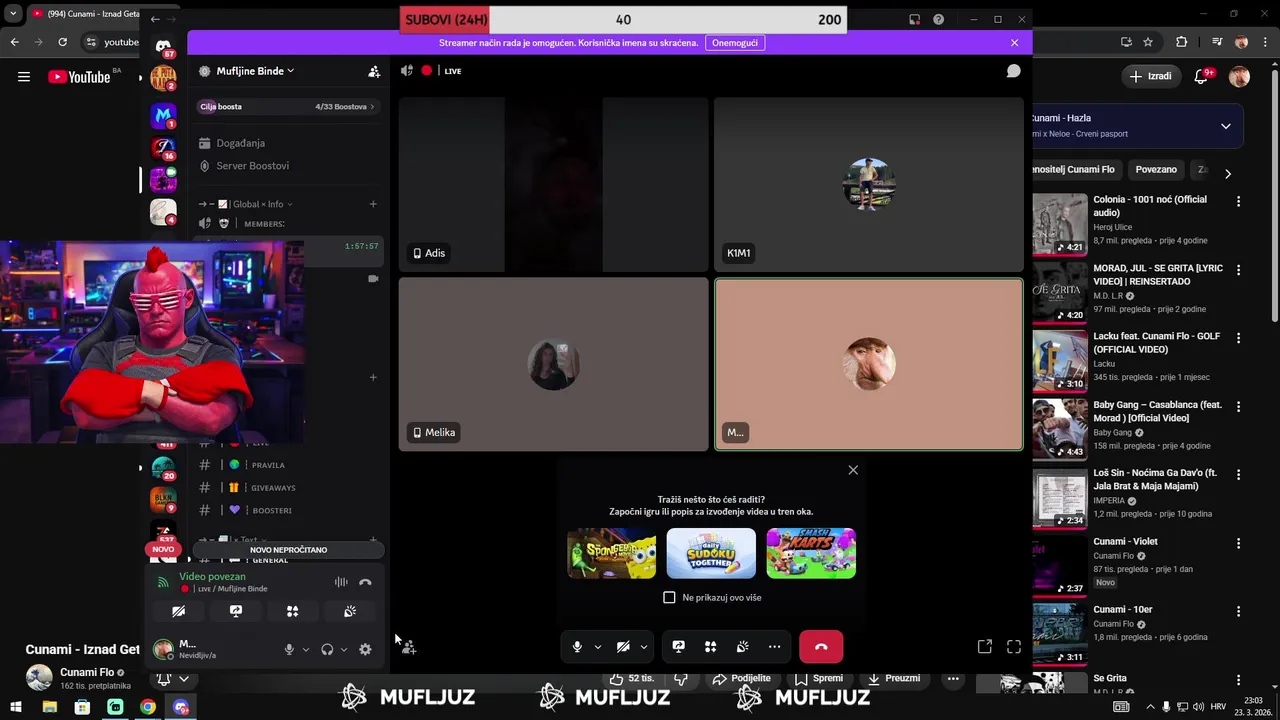Open Discord direct messages home icon
Screen dimensions: 1280x720
point(163,45)
